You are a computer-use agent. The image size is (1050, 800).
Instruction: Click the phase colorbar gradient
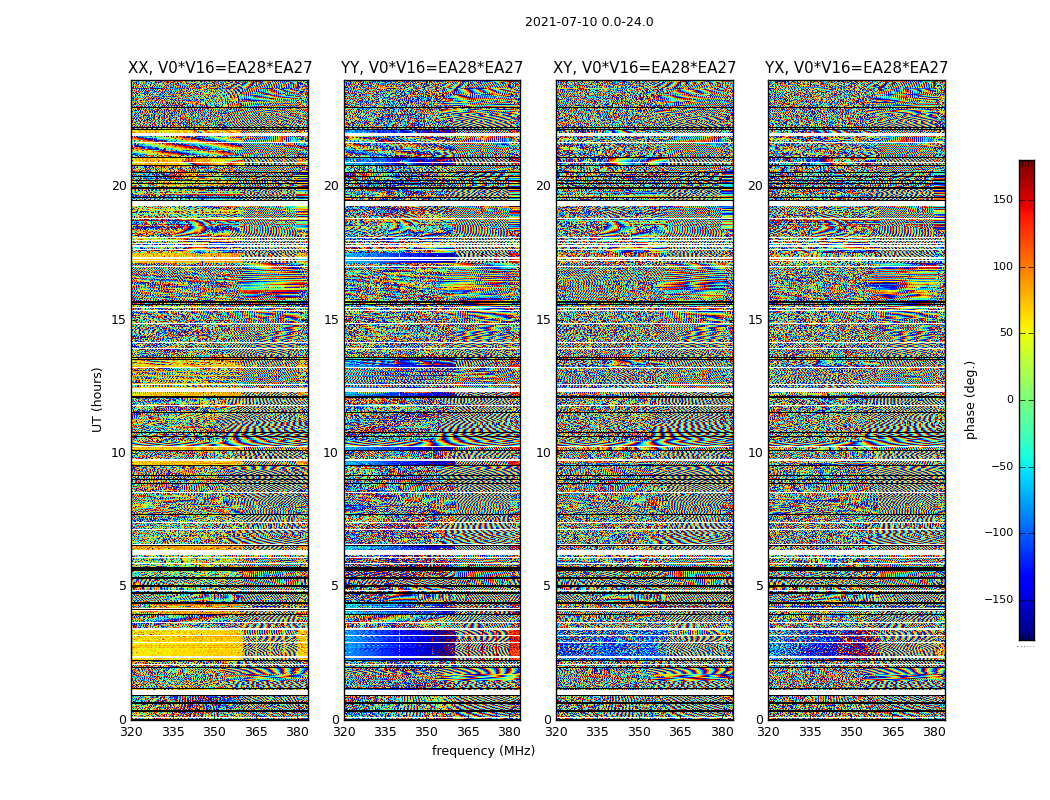coord(1027,400)
